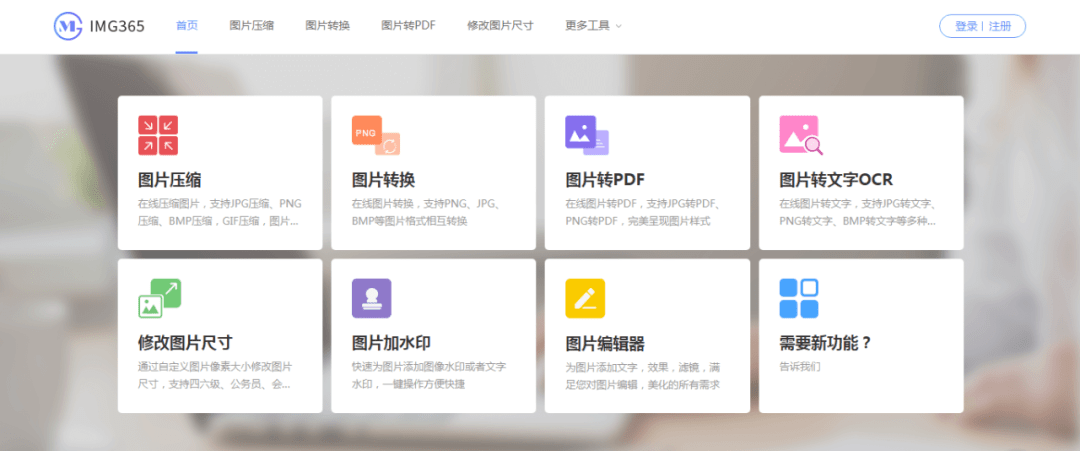Click the green resize image icon

click(159, 298)
